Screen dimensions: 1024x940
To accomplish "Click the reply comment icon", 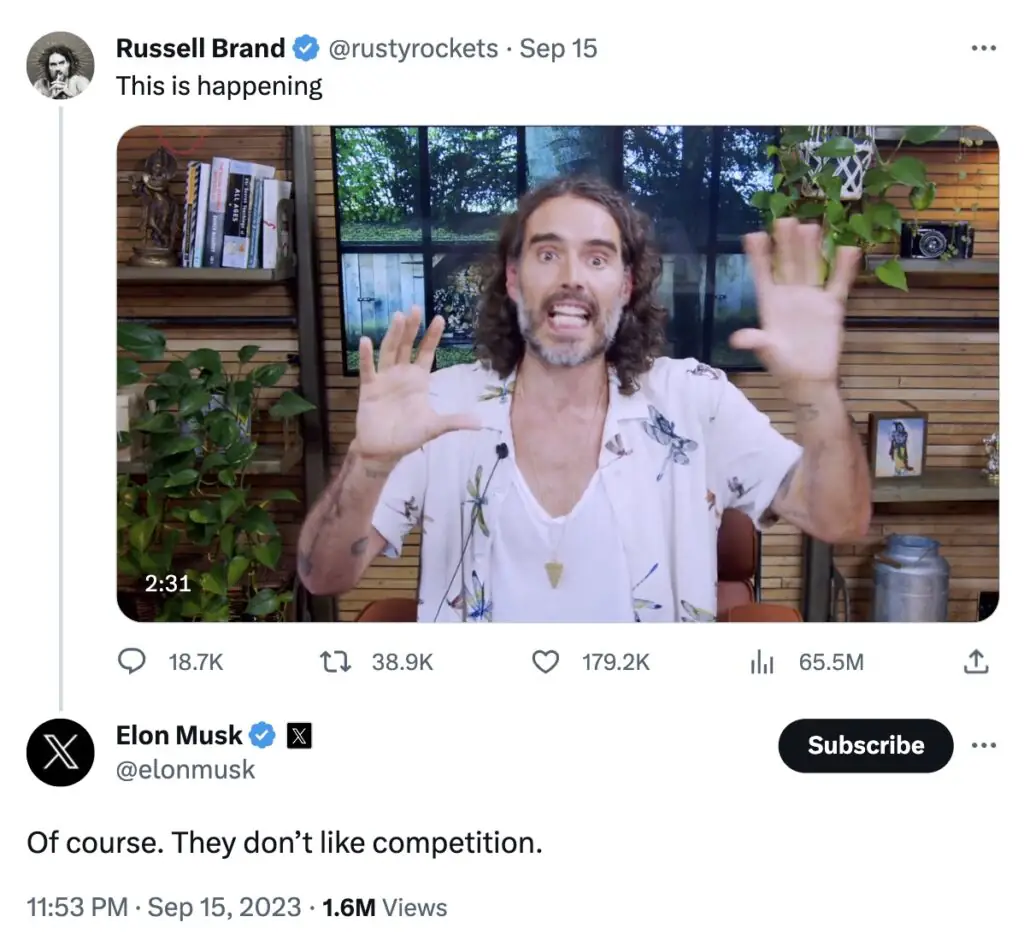I will pos(131,662).
